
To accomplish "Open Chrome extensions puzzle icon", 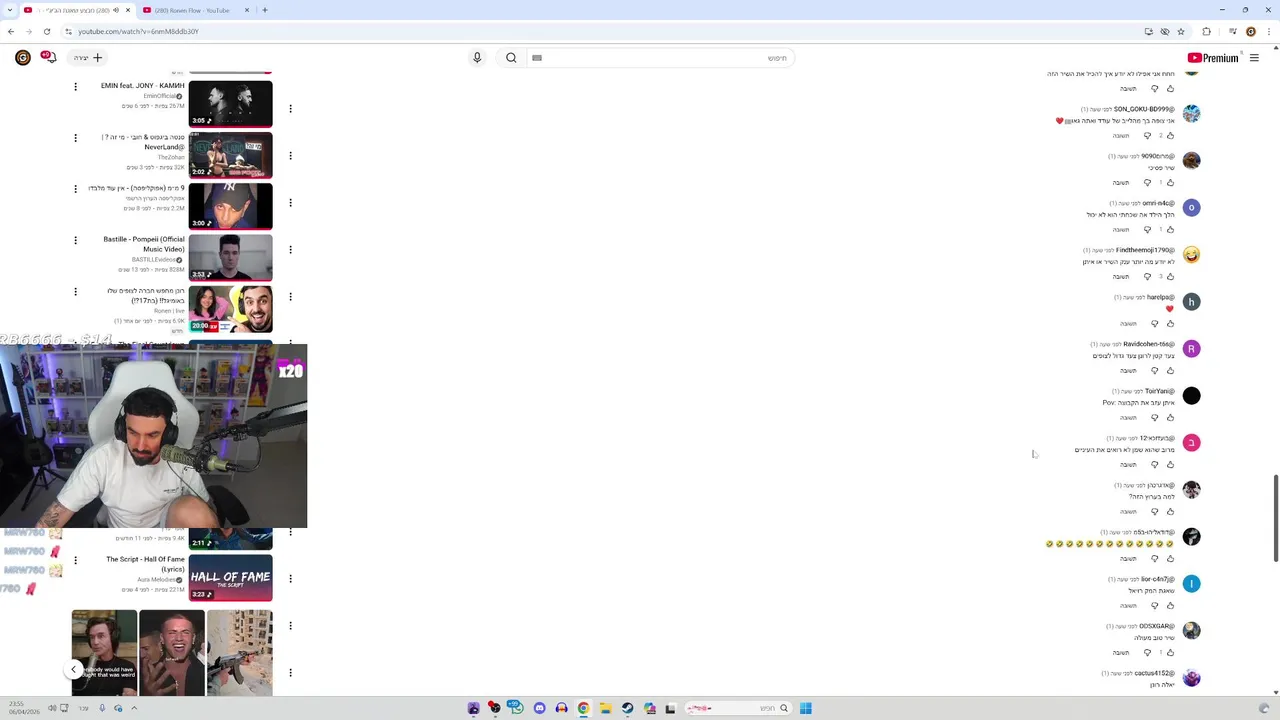I will (1206, 31).
